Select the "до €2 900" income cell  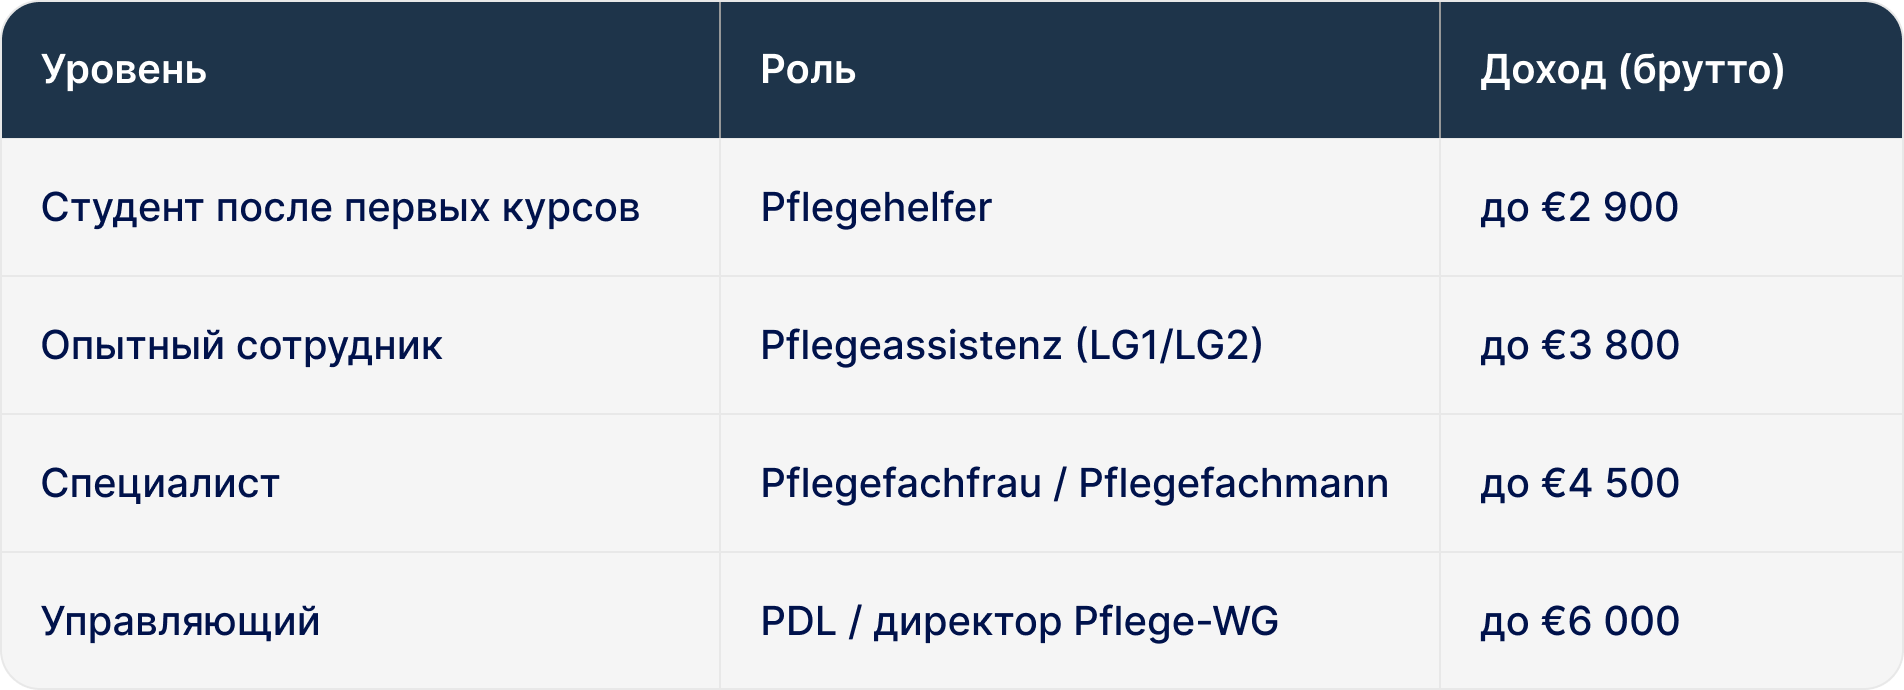(x=1579, y=208)
